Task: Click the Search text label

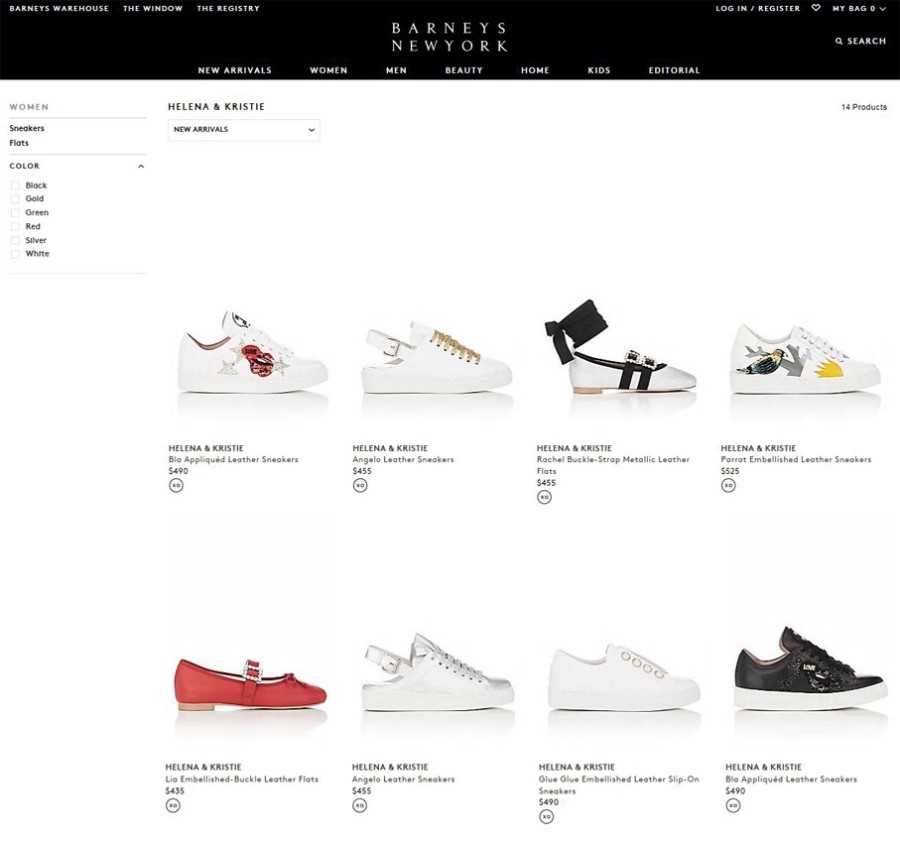Action: (867, 41)
